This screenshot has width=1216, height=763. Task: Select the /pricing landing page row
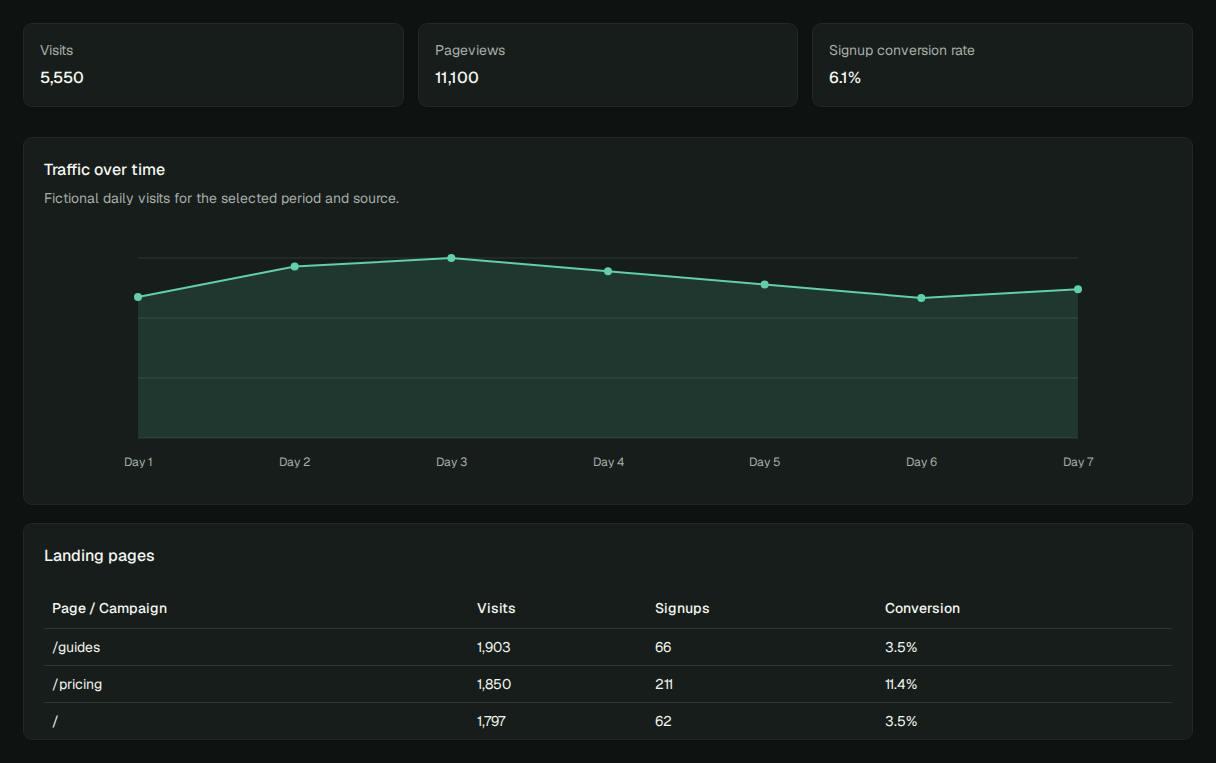(x=608, y=684)
